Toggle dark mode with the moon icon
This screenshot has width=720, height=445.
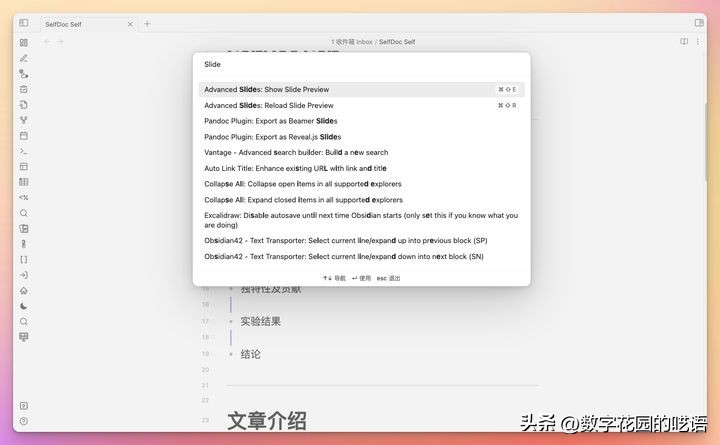(24, 306)
